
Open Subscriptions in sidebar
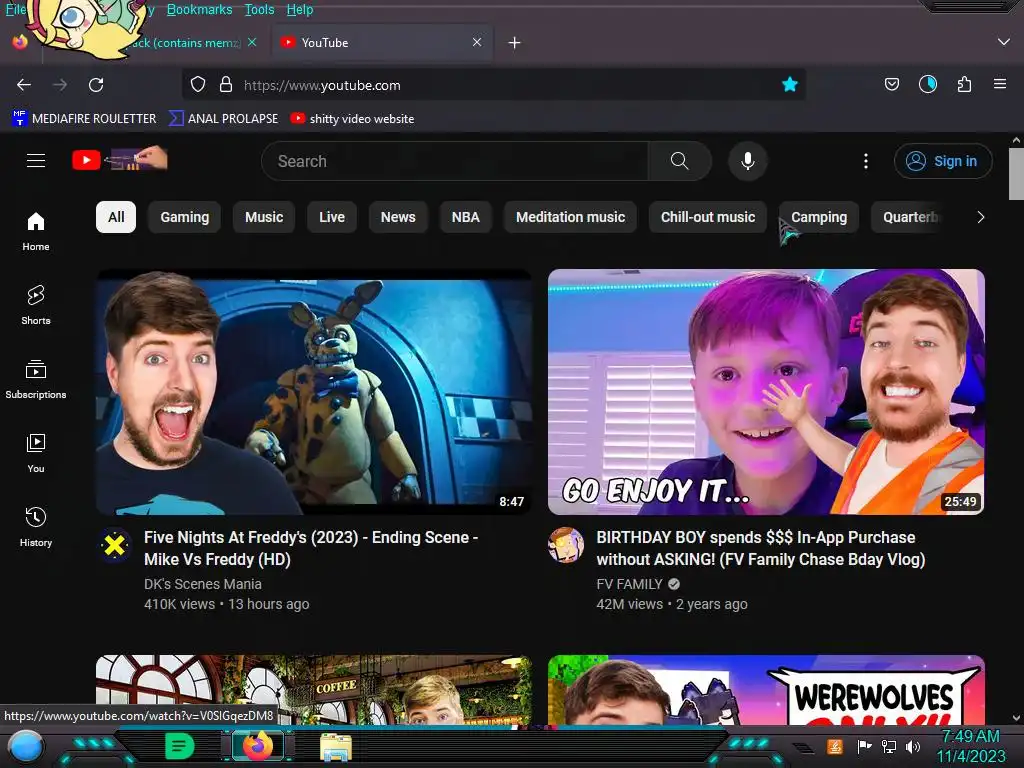click(x=36, y=379)
